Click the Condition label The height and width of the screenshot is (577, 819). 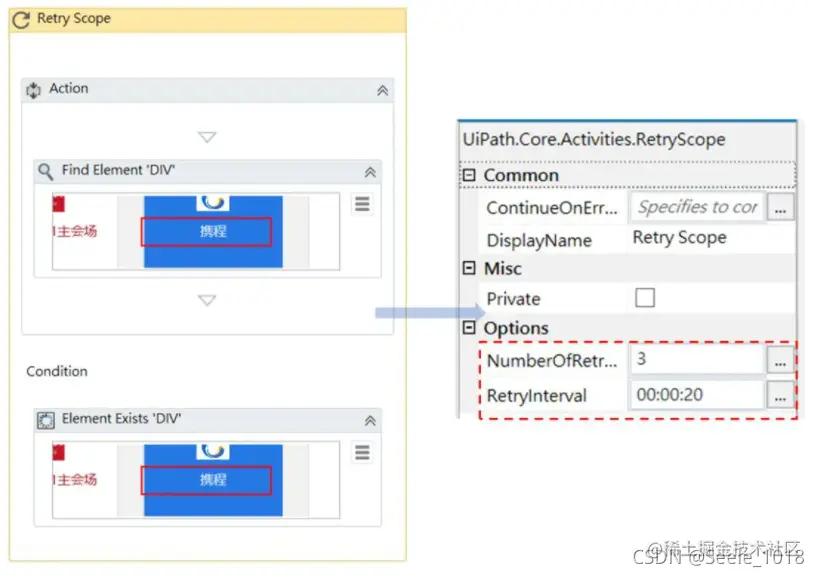pos(57,371)
